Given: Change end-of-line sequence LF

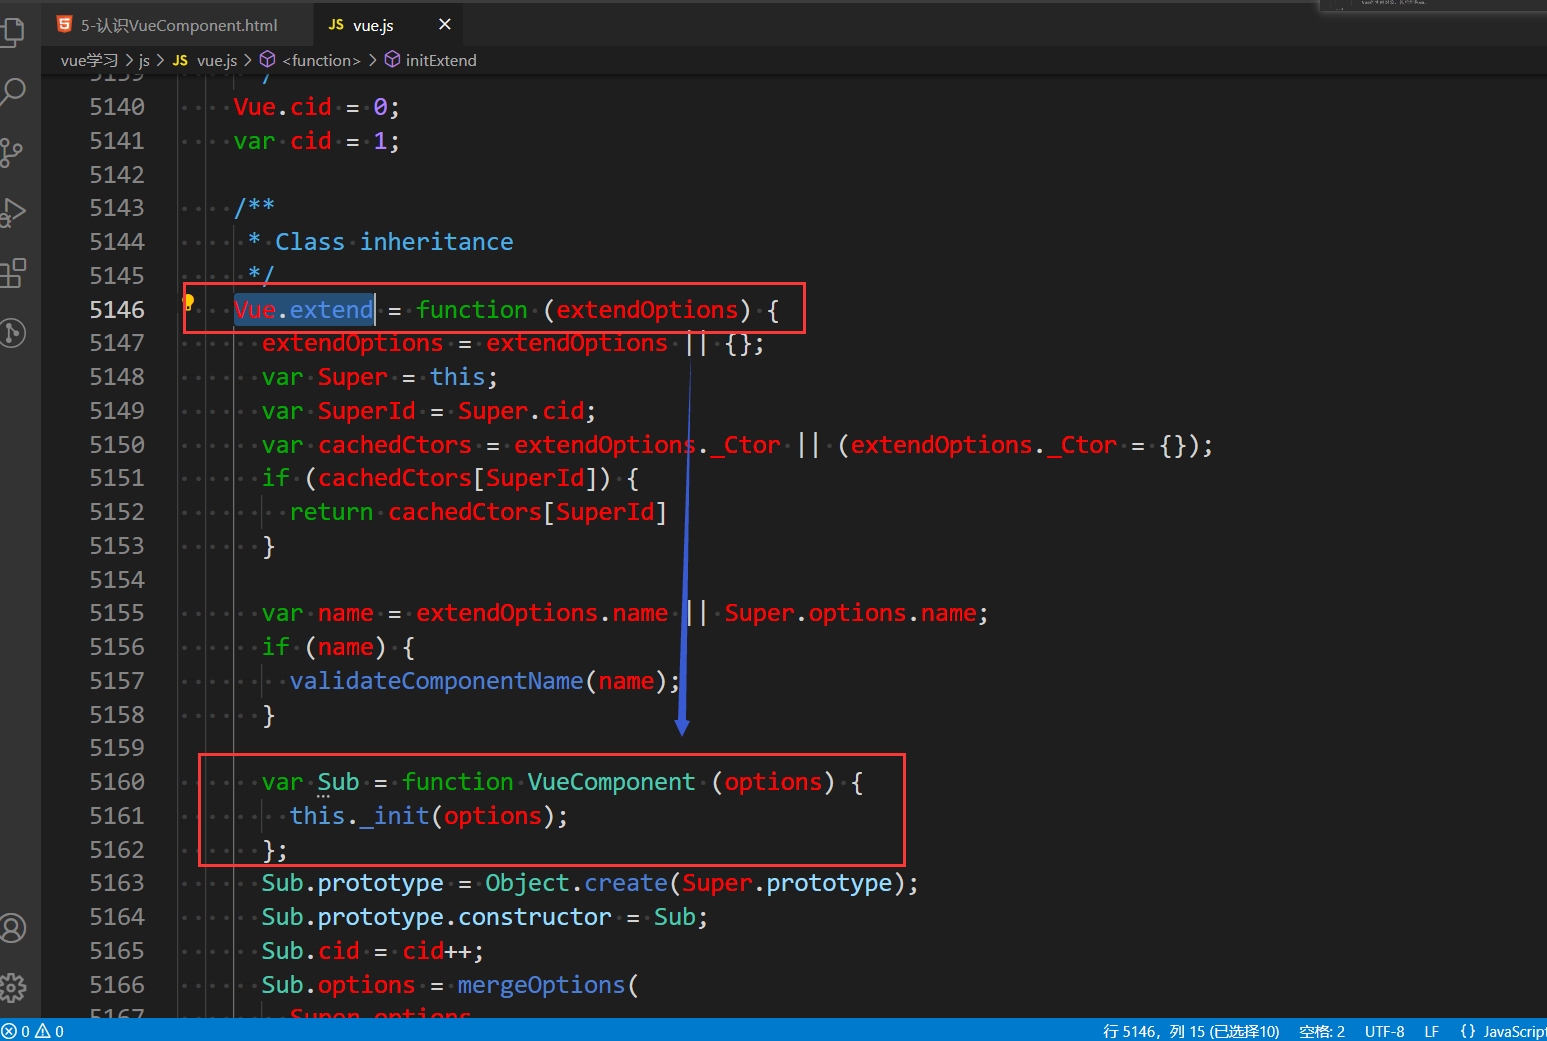Looking at the screenshot, I should tap(1432, 1031).
